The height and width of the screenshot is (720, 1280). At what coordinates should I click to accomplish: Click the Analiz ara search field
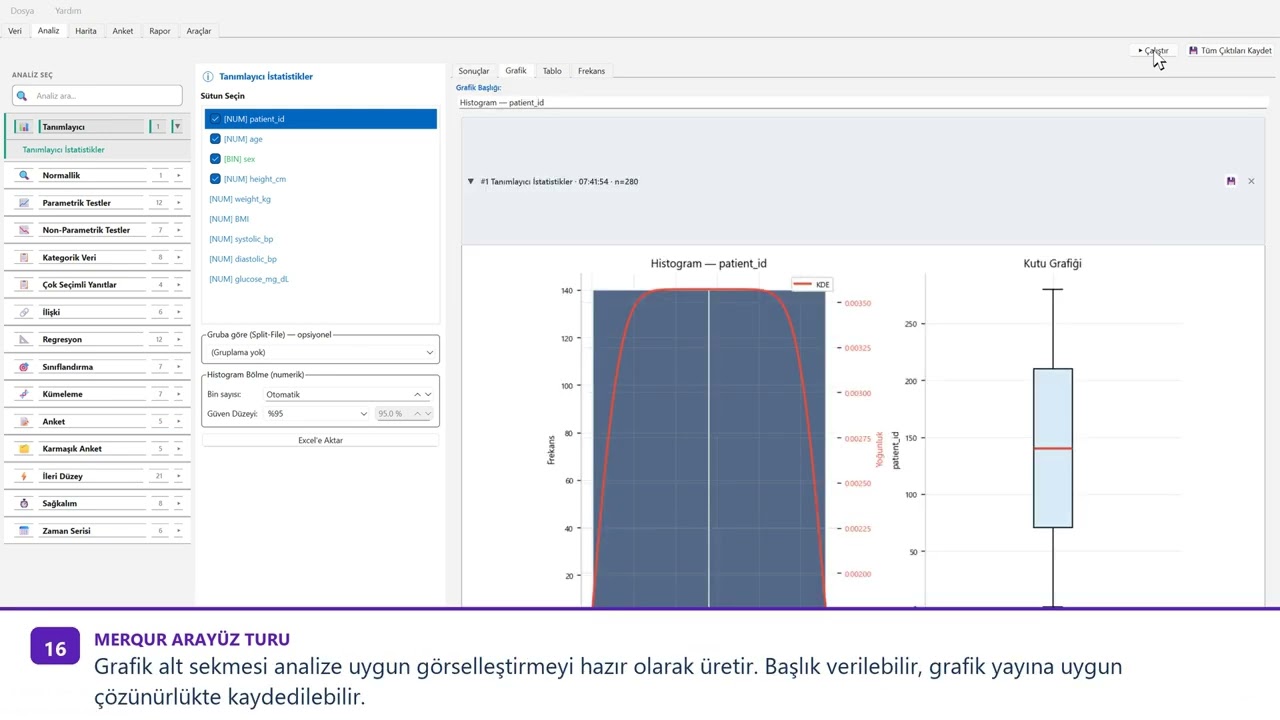coord(97,96)
